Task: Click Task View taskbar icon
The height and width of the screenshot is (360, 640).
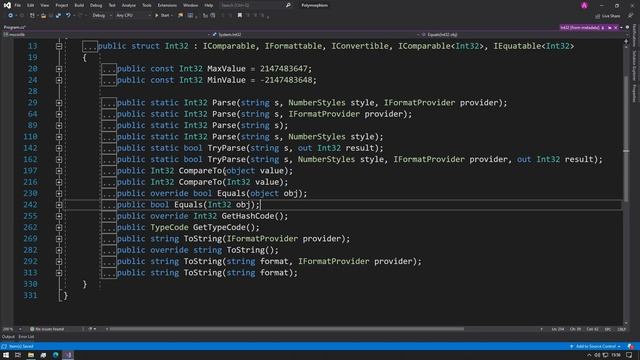Action: pyautogui.click(x=18, y=355)
